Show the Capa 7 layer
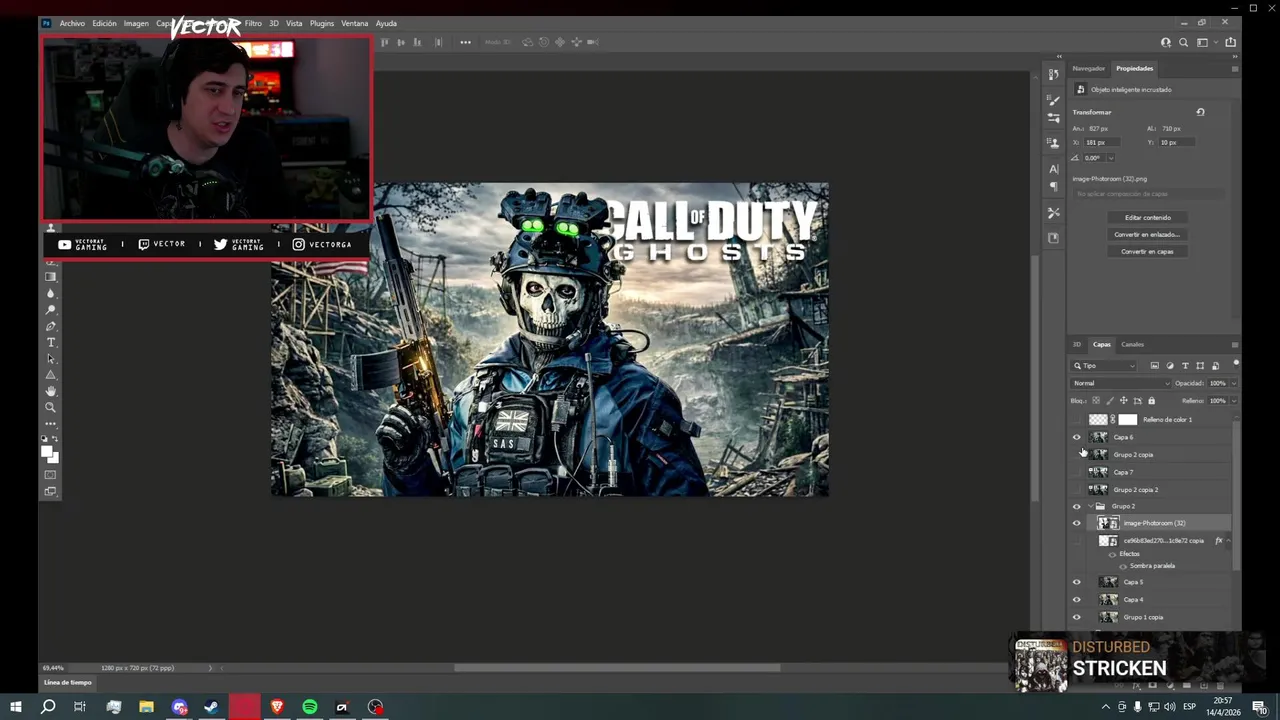 1077,472
